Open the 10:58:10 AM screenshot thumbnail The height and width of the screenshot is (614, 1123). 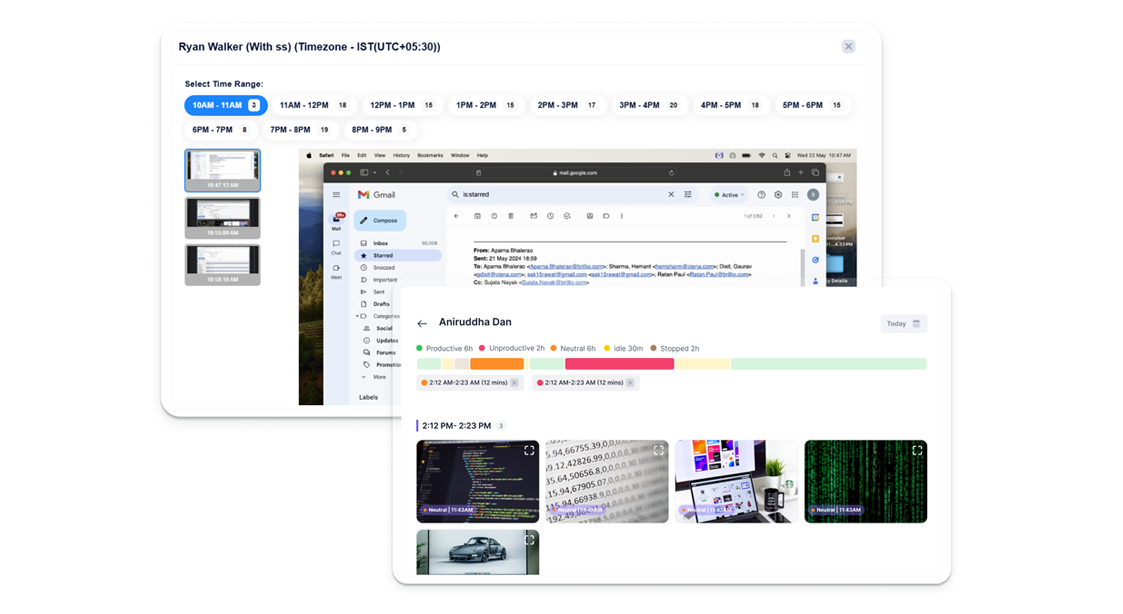pyautogui.click(x=223, y=265)
